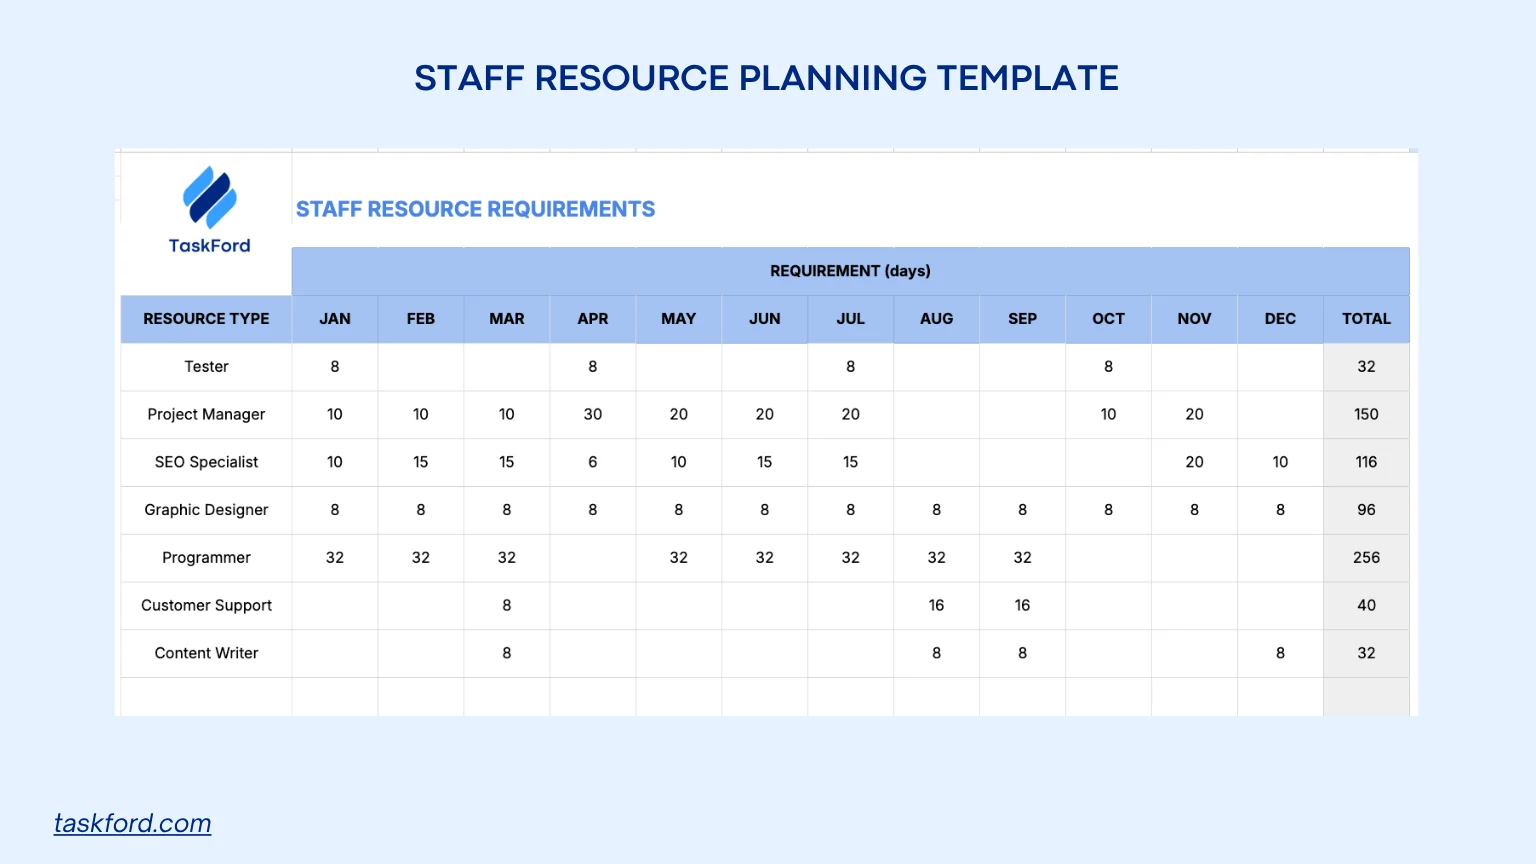The width and height of the screenshot is (1536, 864).
Task: Click the FEB column header
Action: tap(421, 319)
